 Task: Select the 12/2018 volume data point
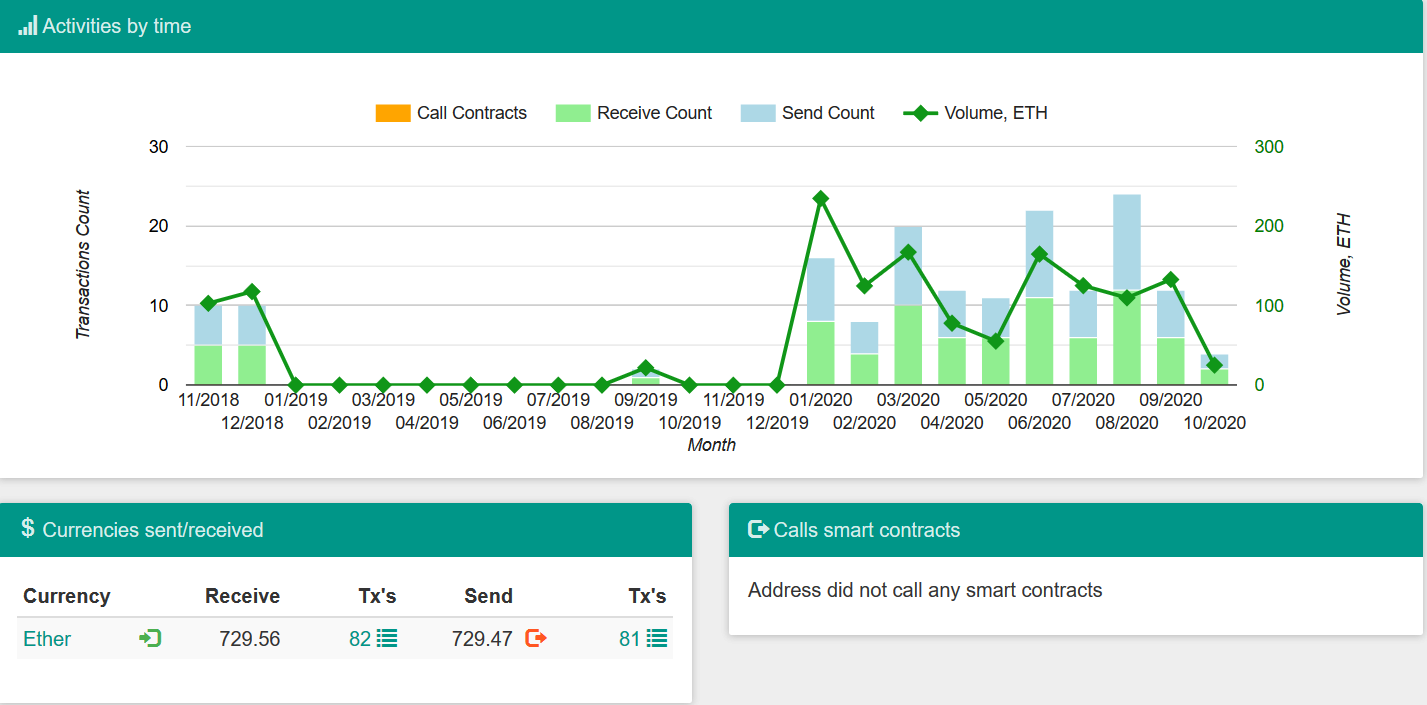252,292
